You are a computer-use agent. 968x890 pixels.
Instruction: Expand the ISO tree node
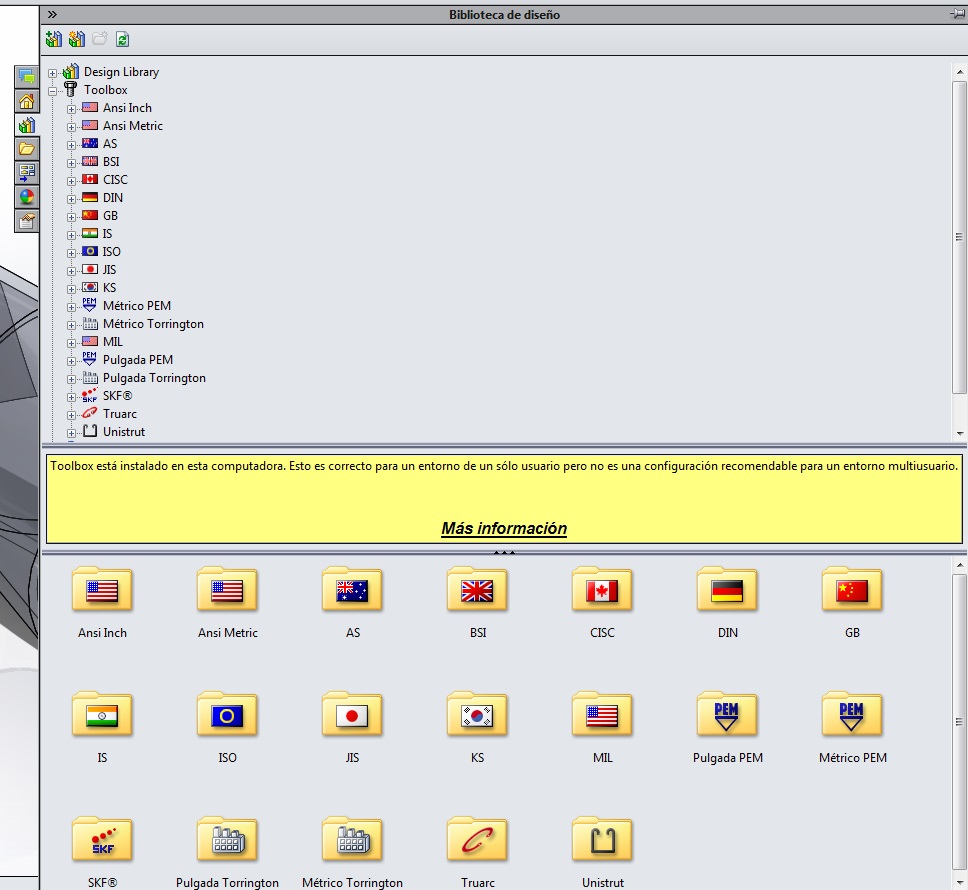pyautogui.click(x=71, y=252)
